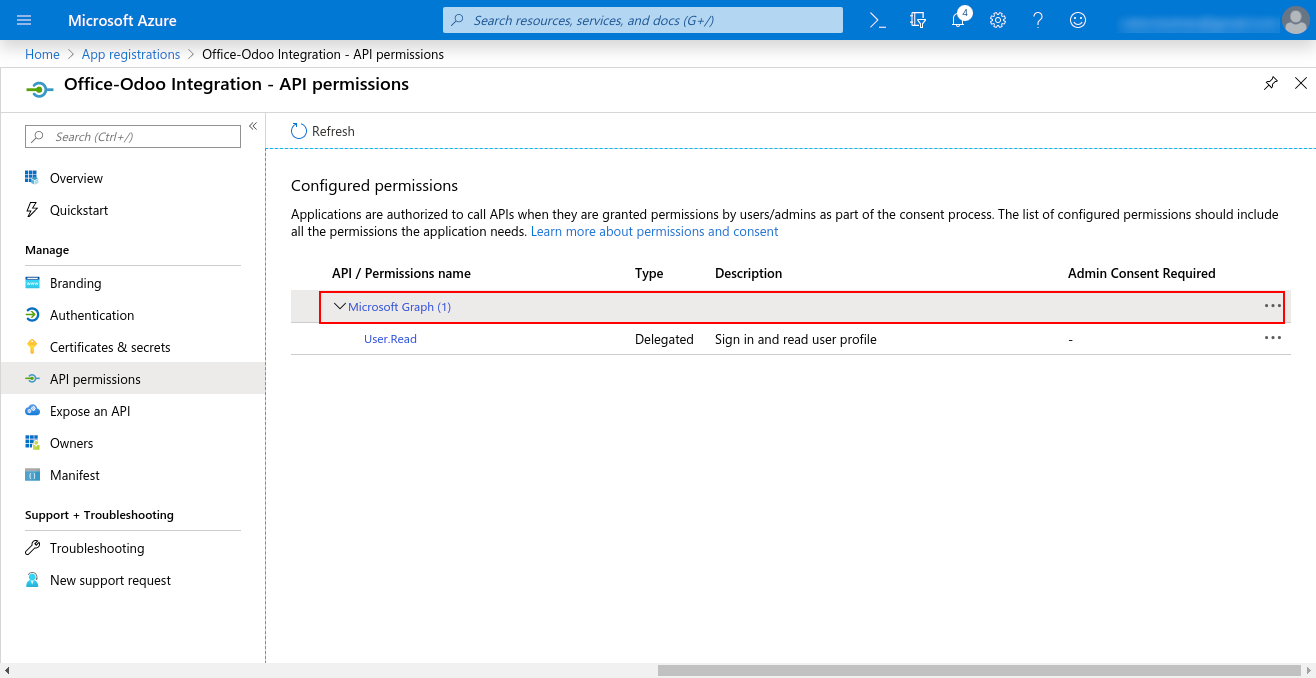Open the notifications bell
The image size is (1316, 678).
click(958, 20)
